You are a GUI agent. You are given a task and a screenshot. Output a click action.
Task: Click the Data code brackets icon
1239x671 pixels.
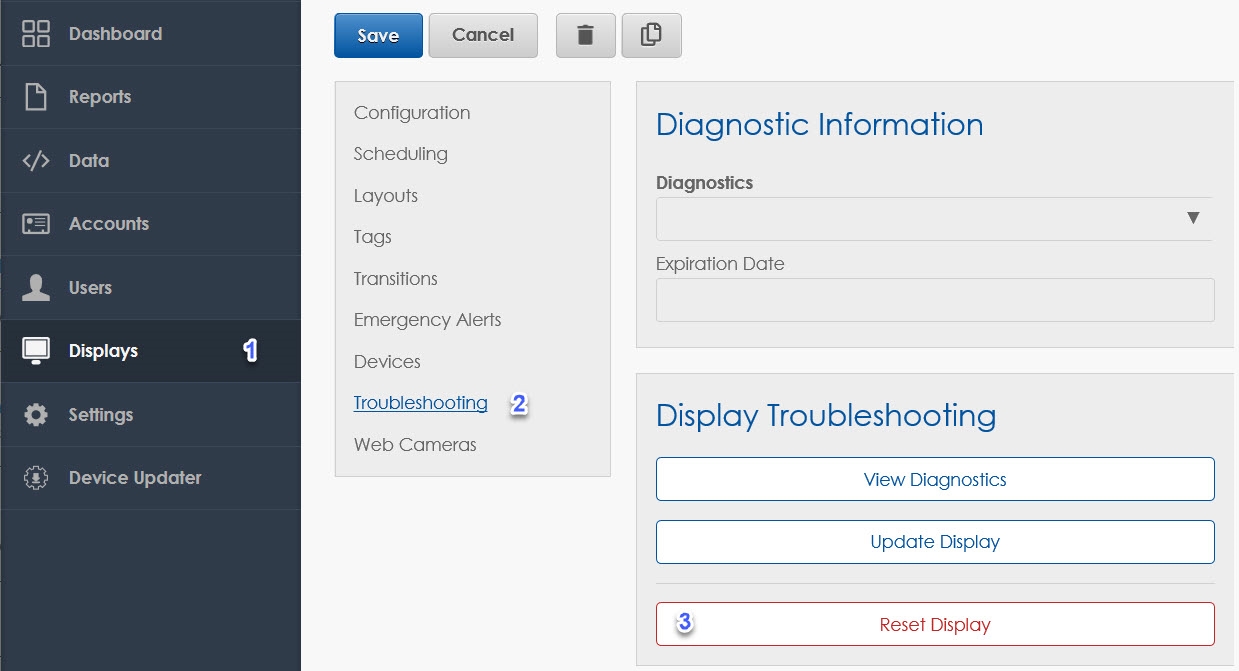(x=36, y=161)
